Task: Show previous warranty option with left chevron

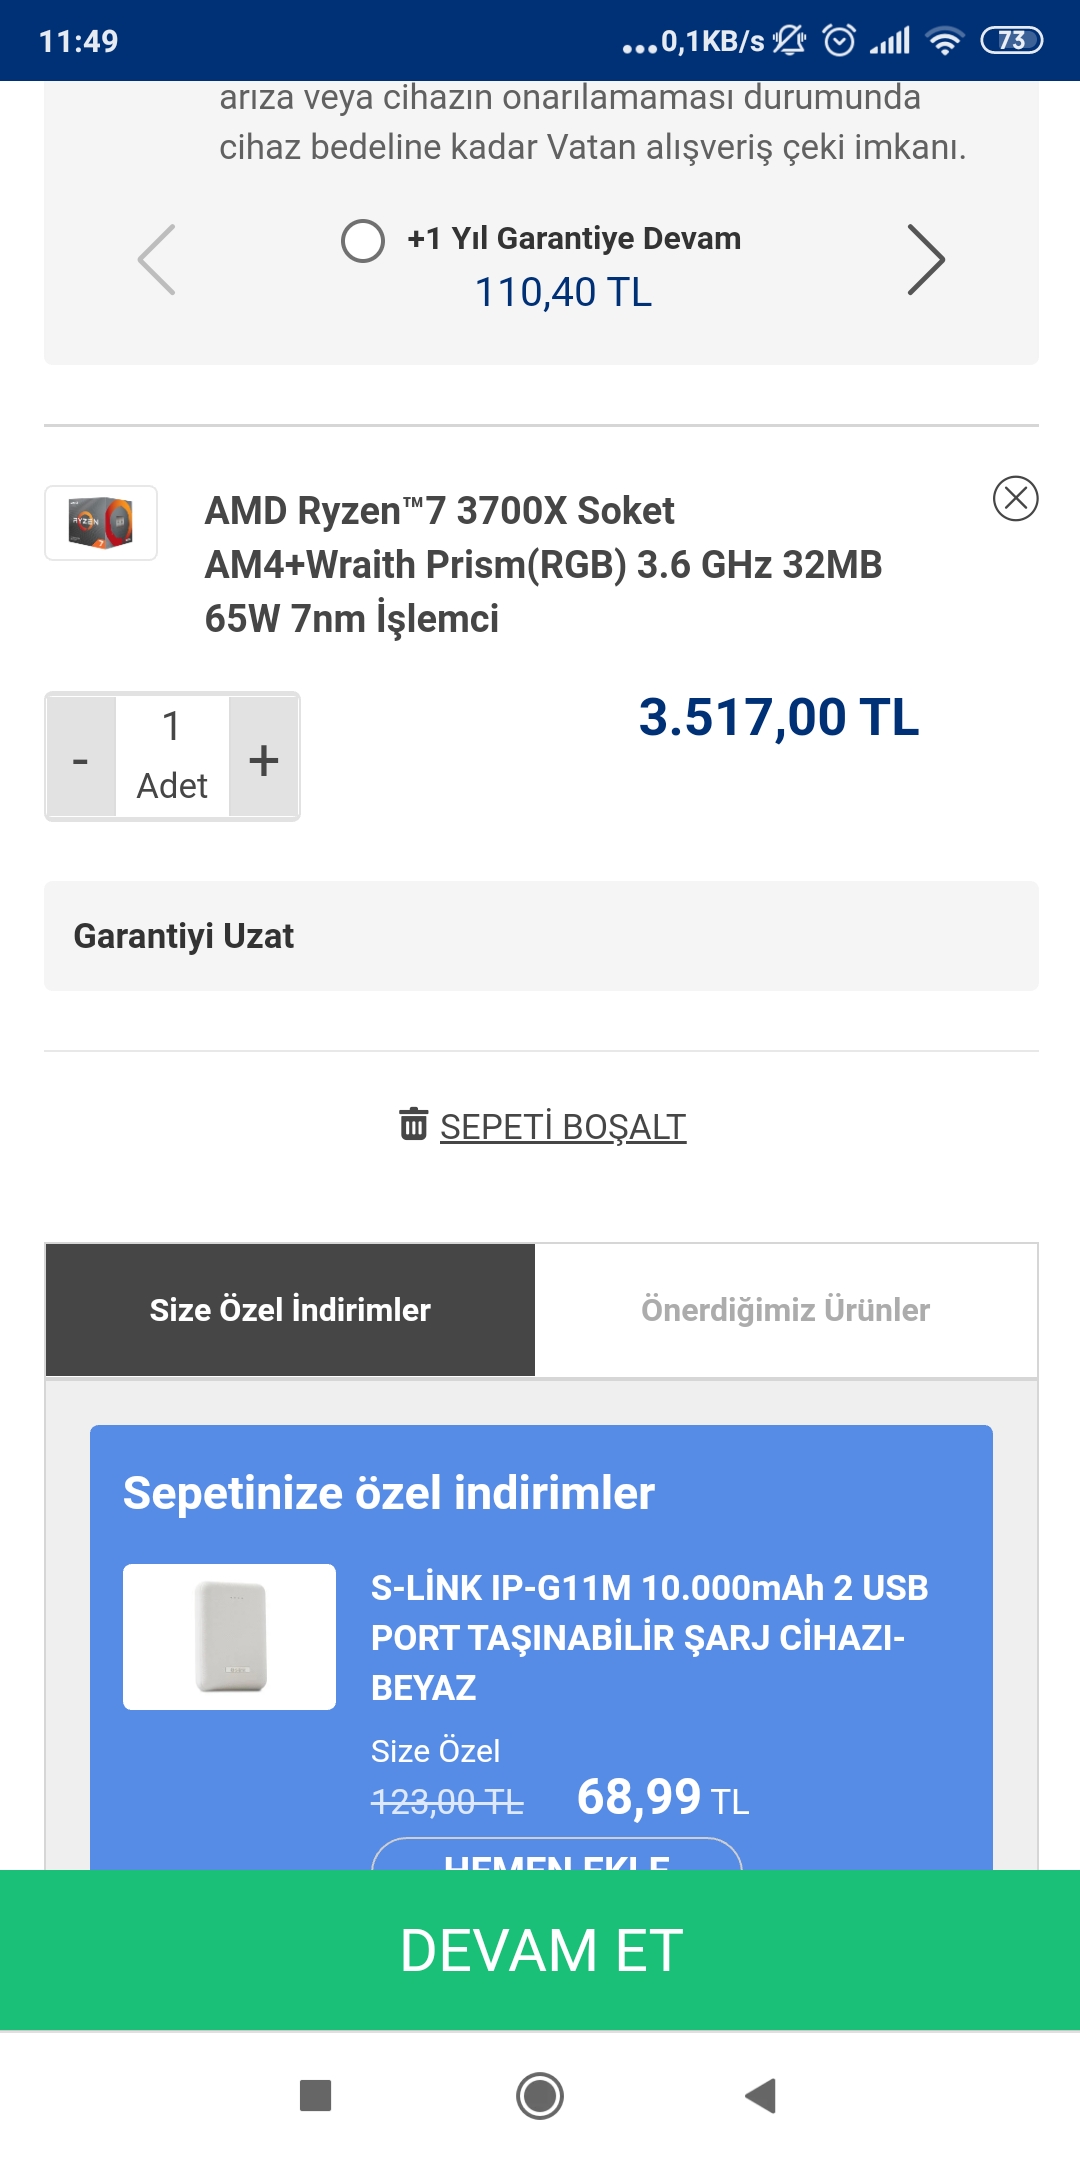Action: [157, 259]
